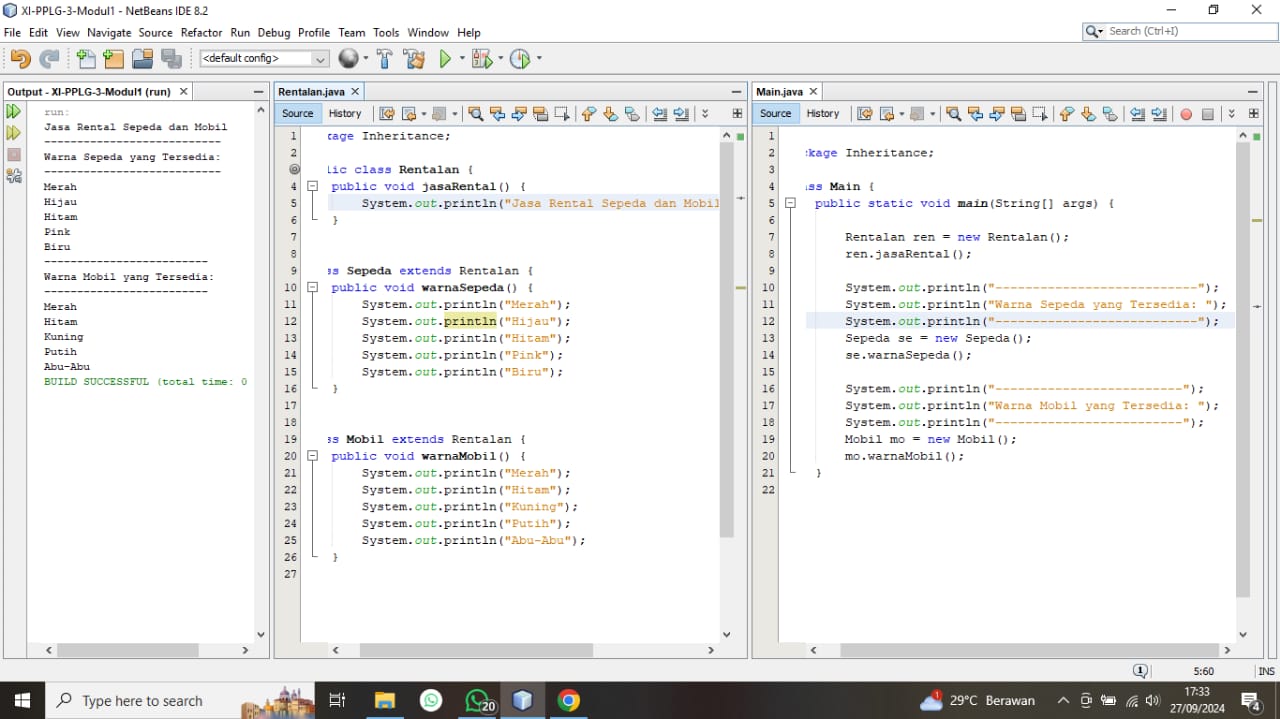Click History button in Rentalan.java editor
Image resolution: width=1280 pixels, height=719 pixels.
[x=345, y=113]
